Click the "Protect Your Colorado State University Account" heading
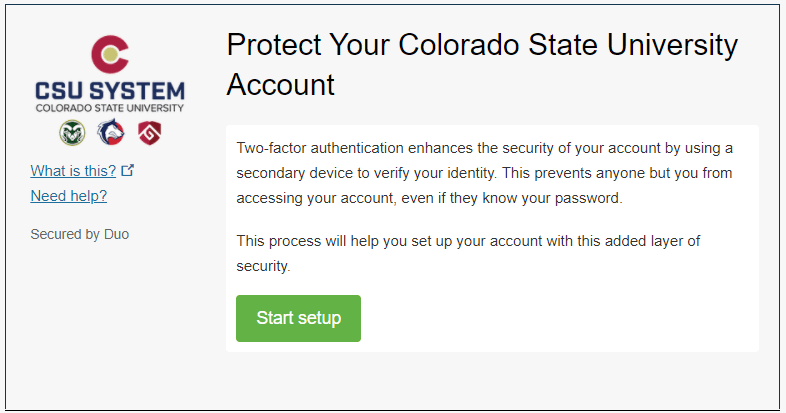786x413 pixels. [x=482, y=64]
